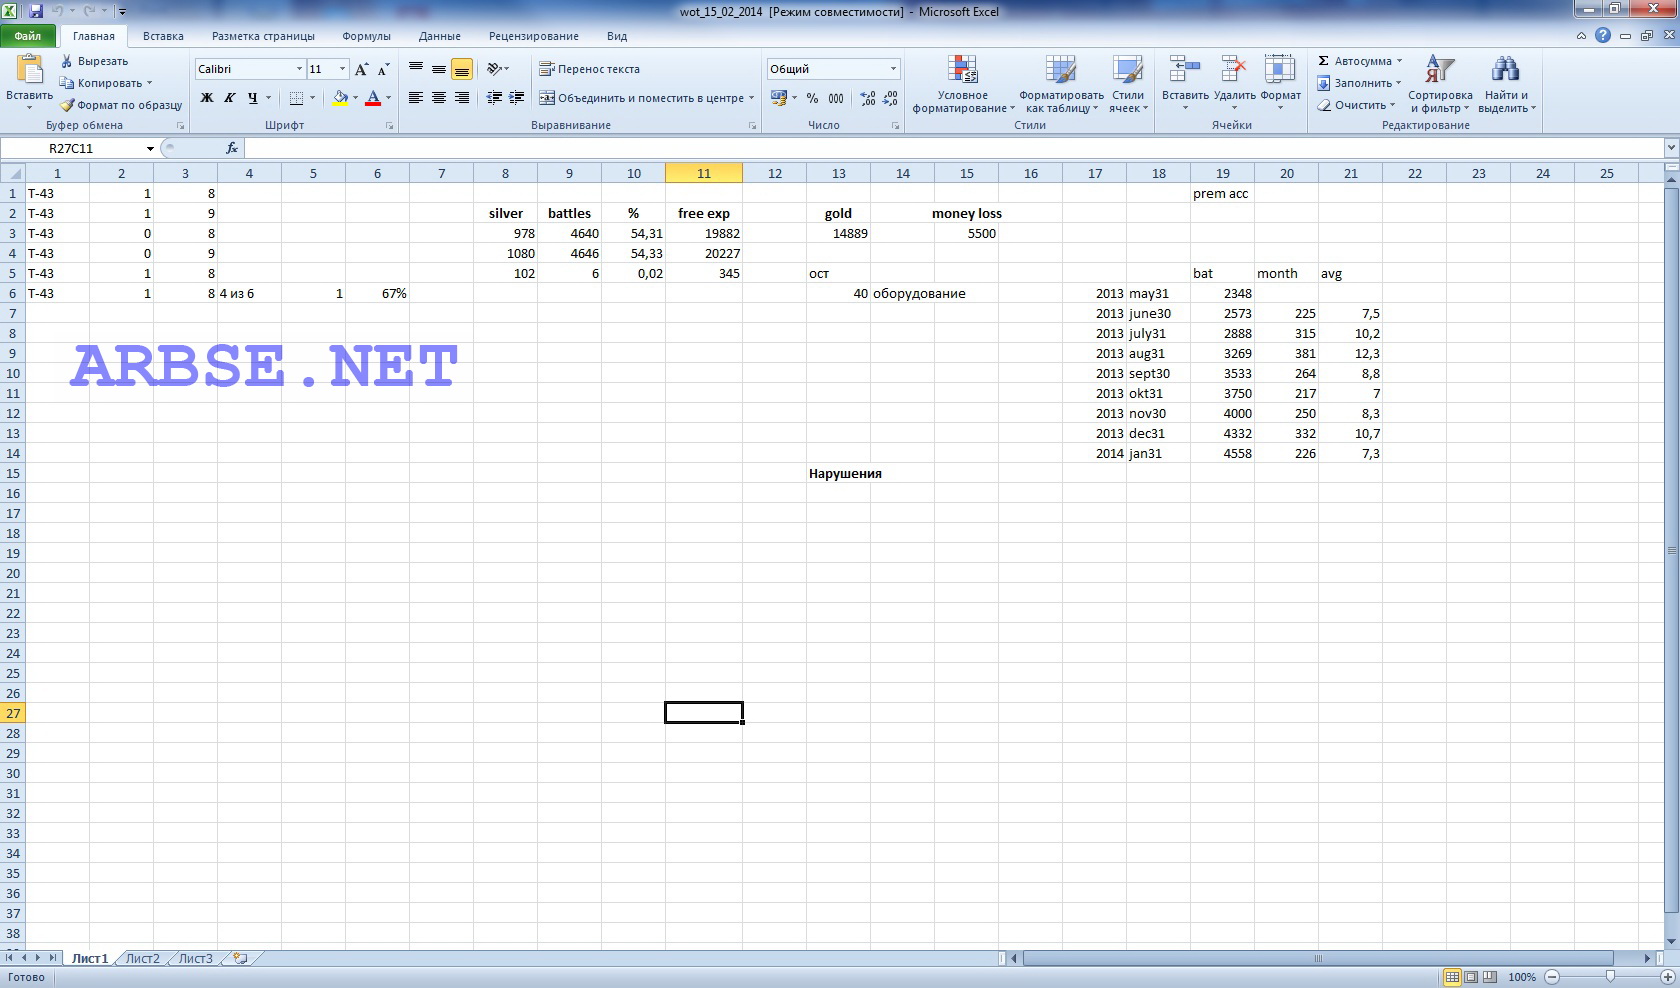This screenshot has width=1680, height=988.
Task: Toggle top vertical alignment
Action: point(416,69)
